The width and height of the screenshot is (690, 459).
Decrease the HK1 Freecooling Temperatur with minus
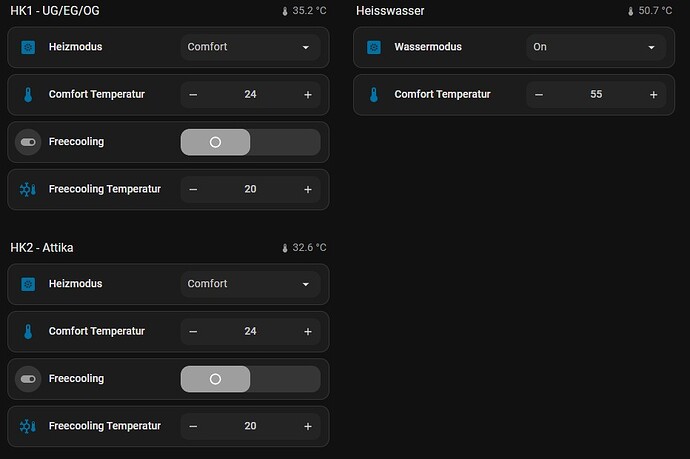[x=193, y=189]
